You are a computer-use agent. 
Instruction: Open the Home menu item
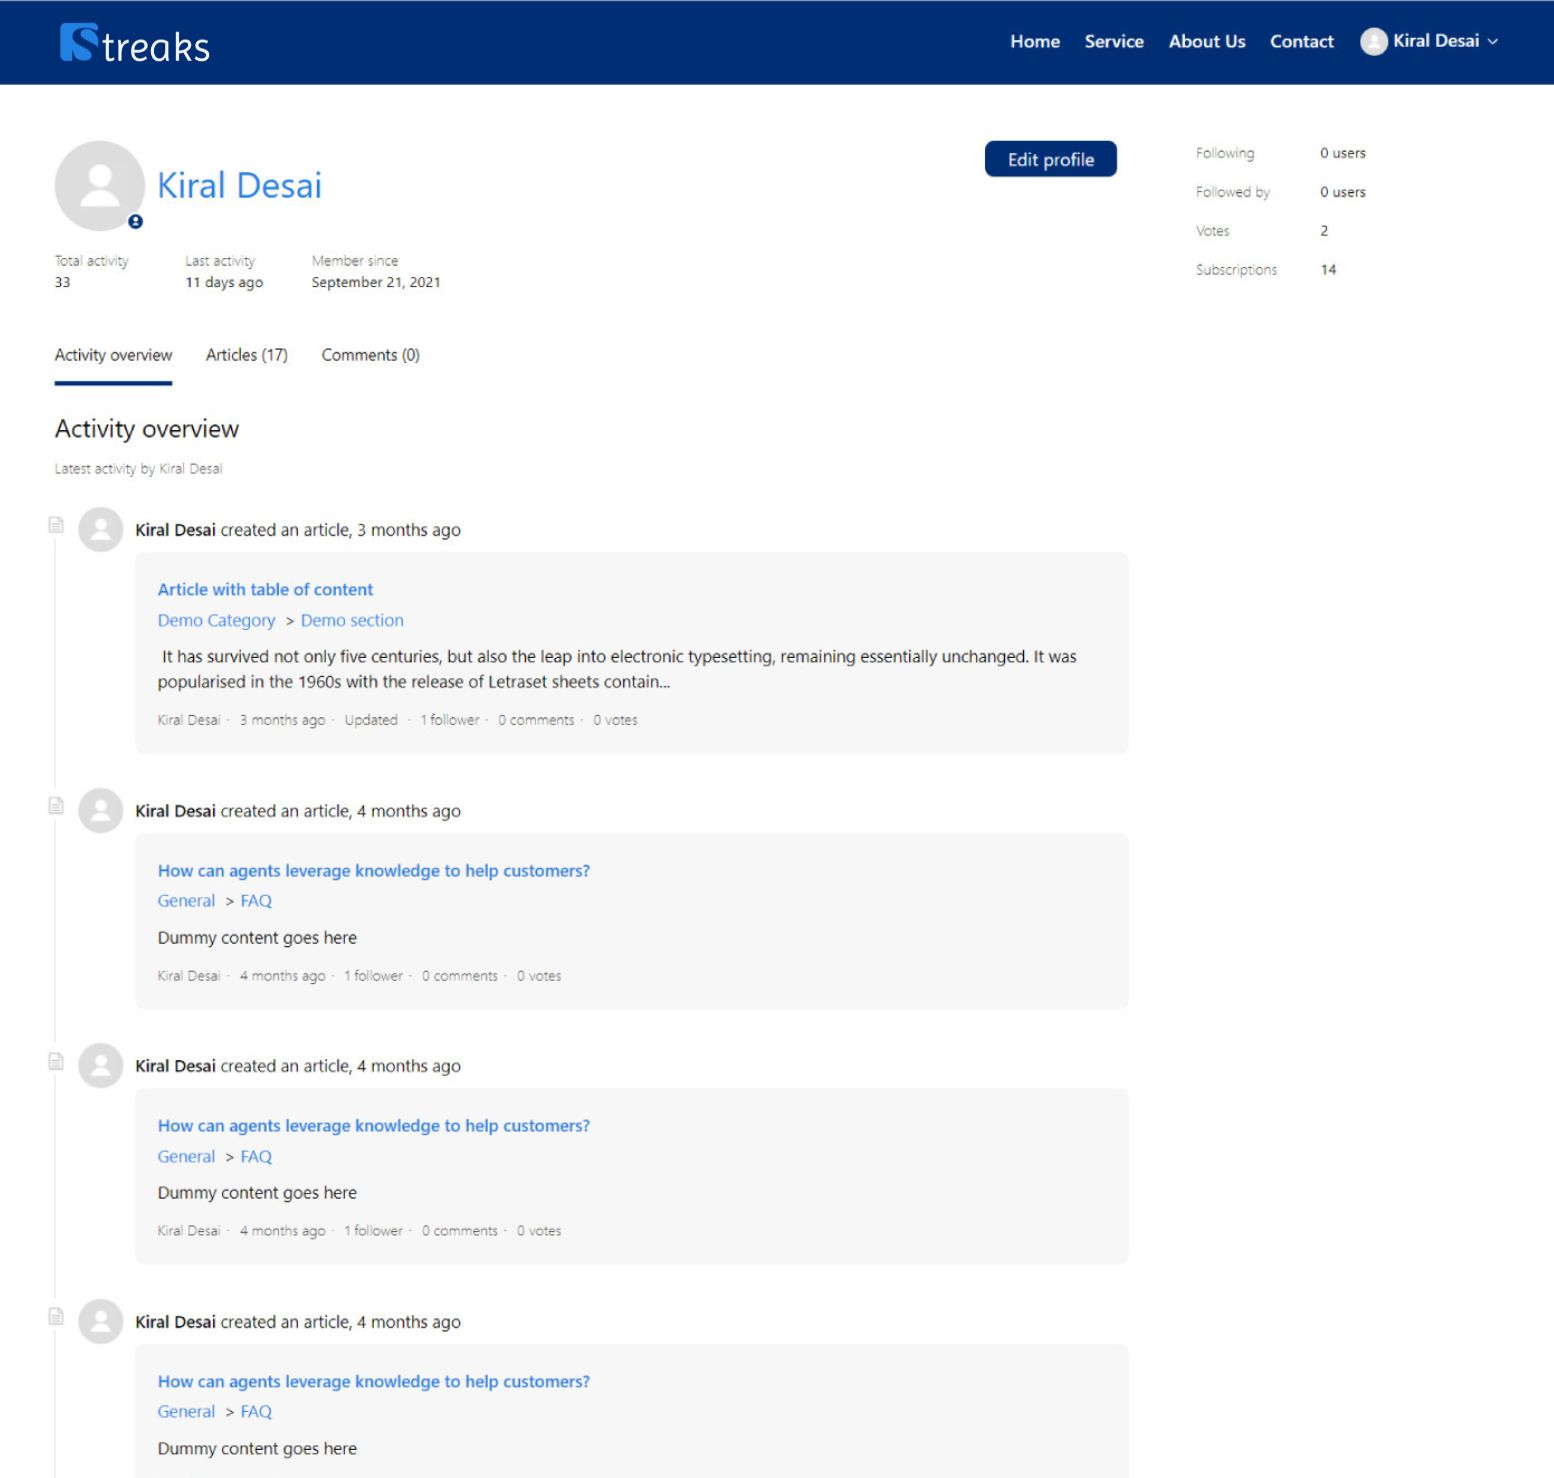1034,42
